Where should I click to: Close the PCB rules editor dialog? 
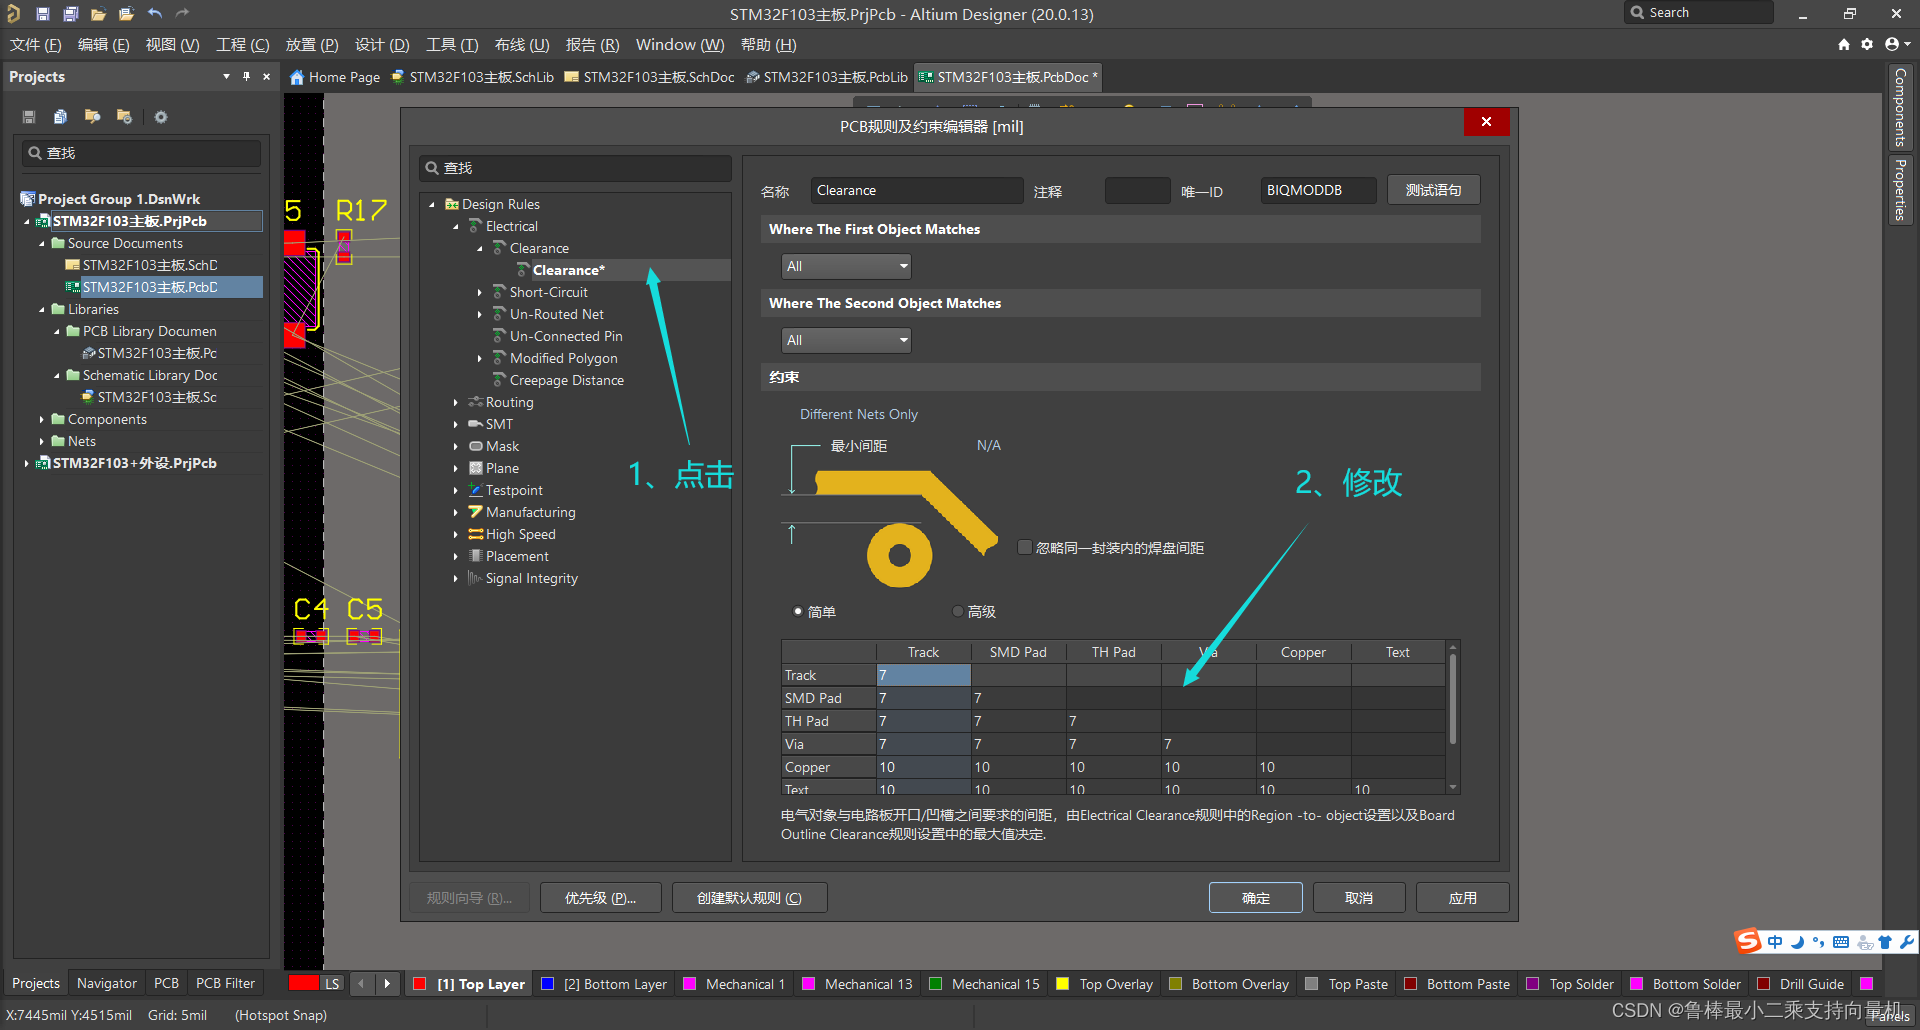1486,122
